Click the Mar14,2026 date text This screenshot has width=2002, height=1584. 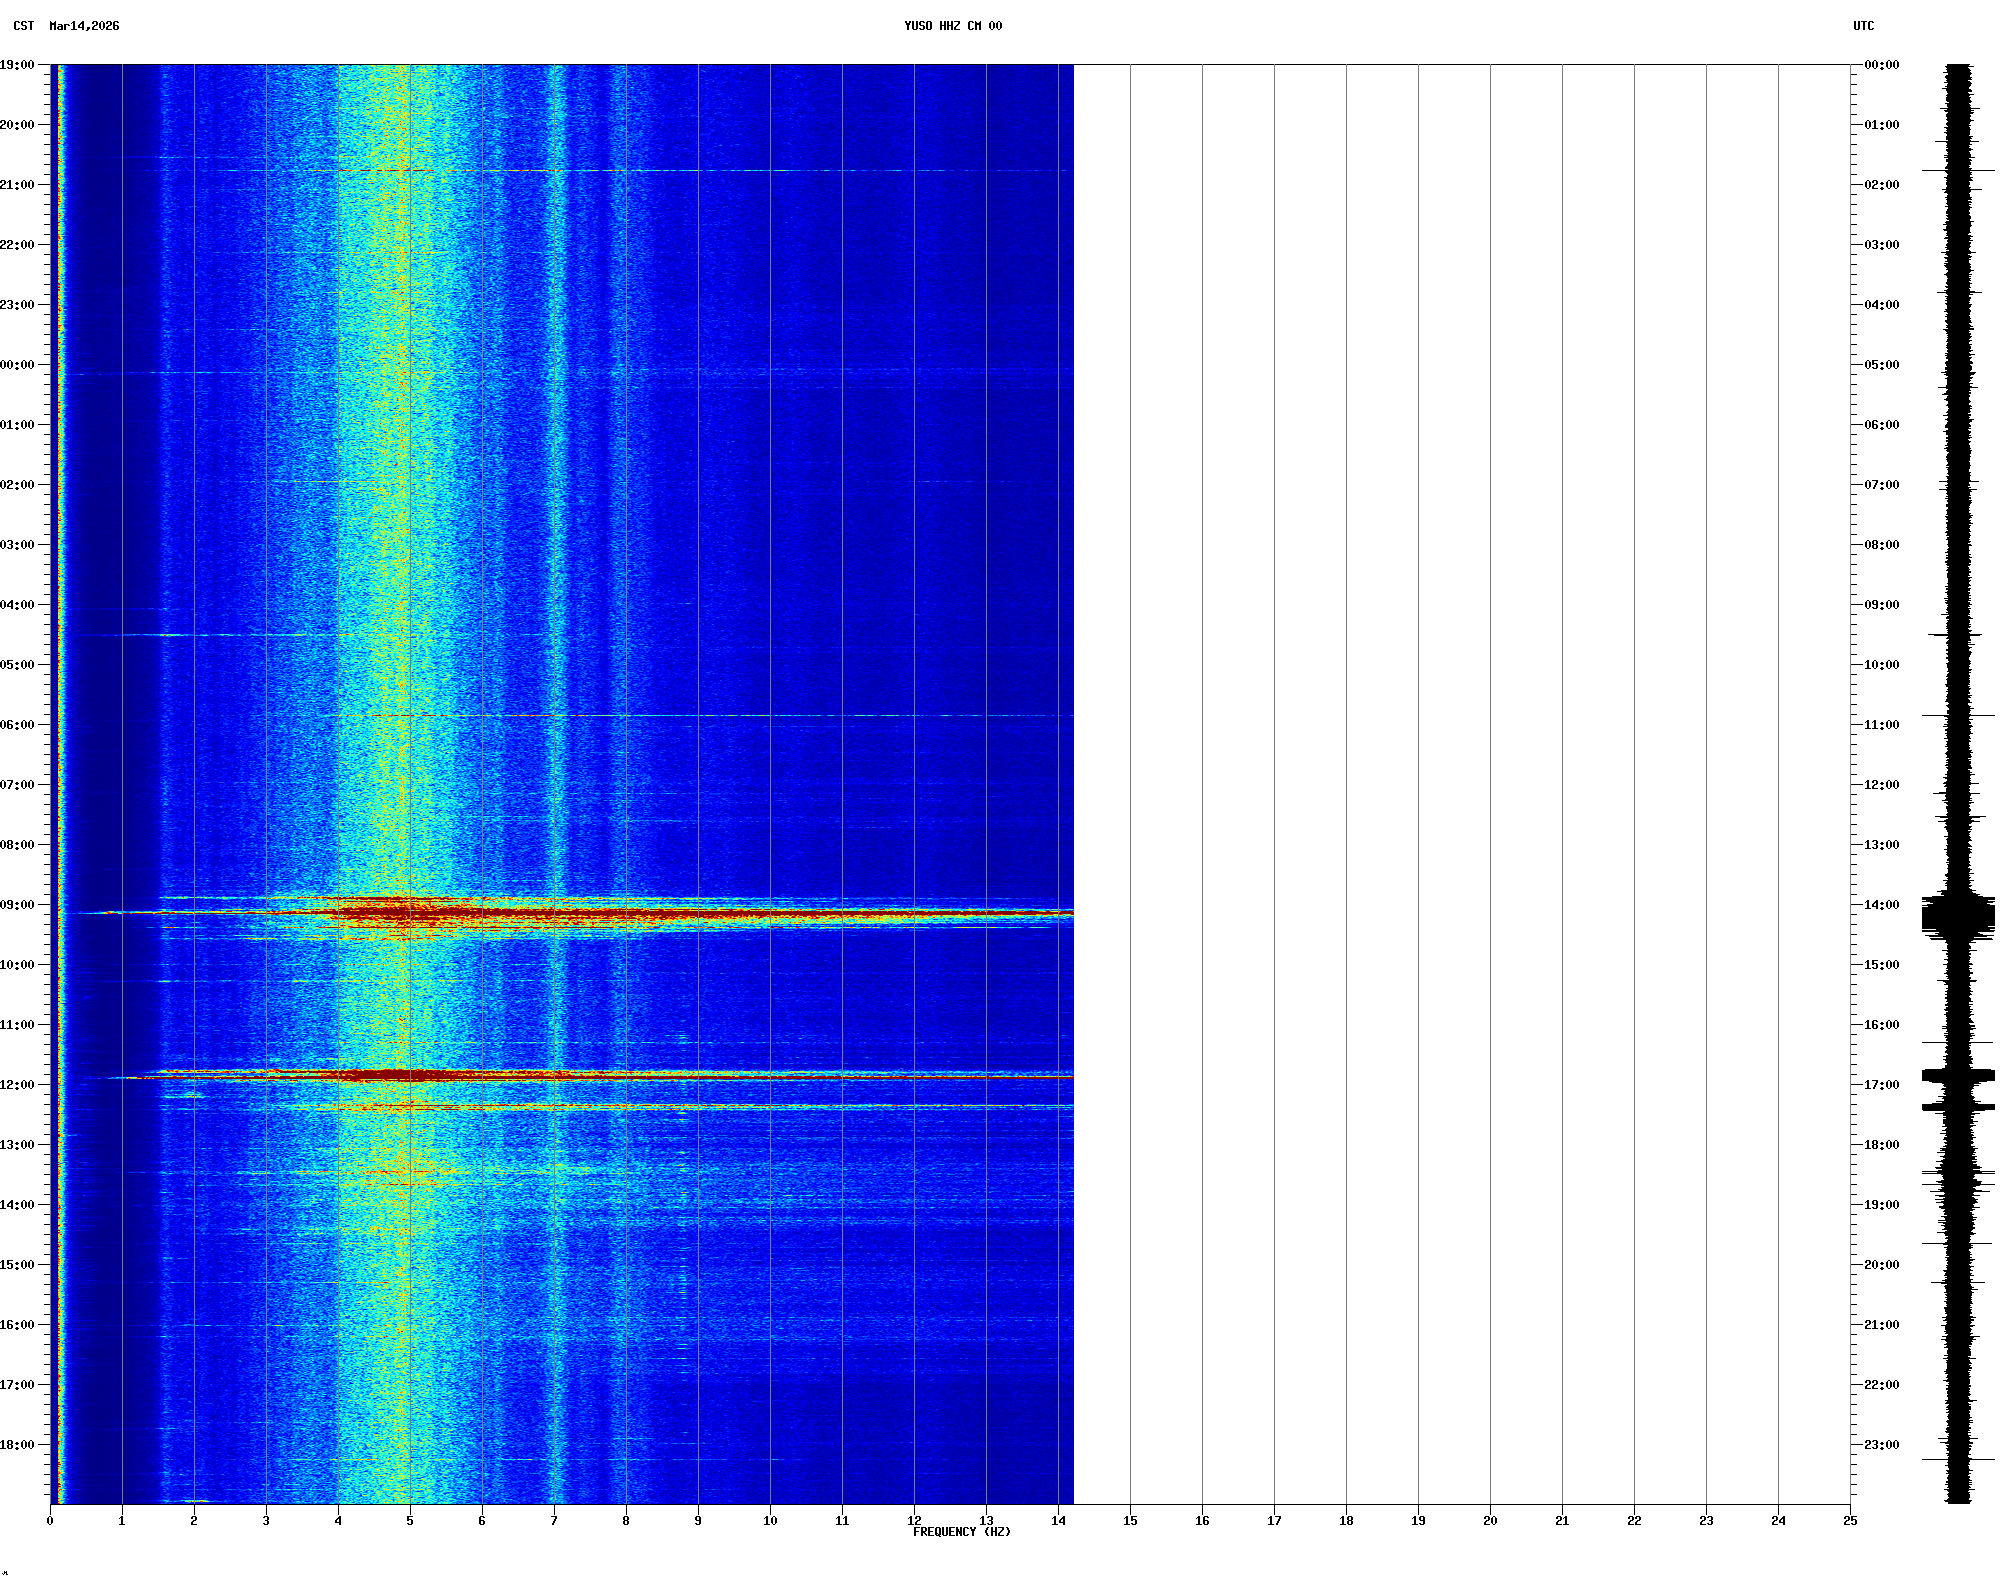click(84, 26)
